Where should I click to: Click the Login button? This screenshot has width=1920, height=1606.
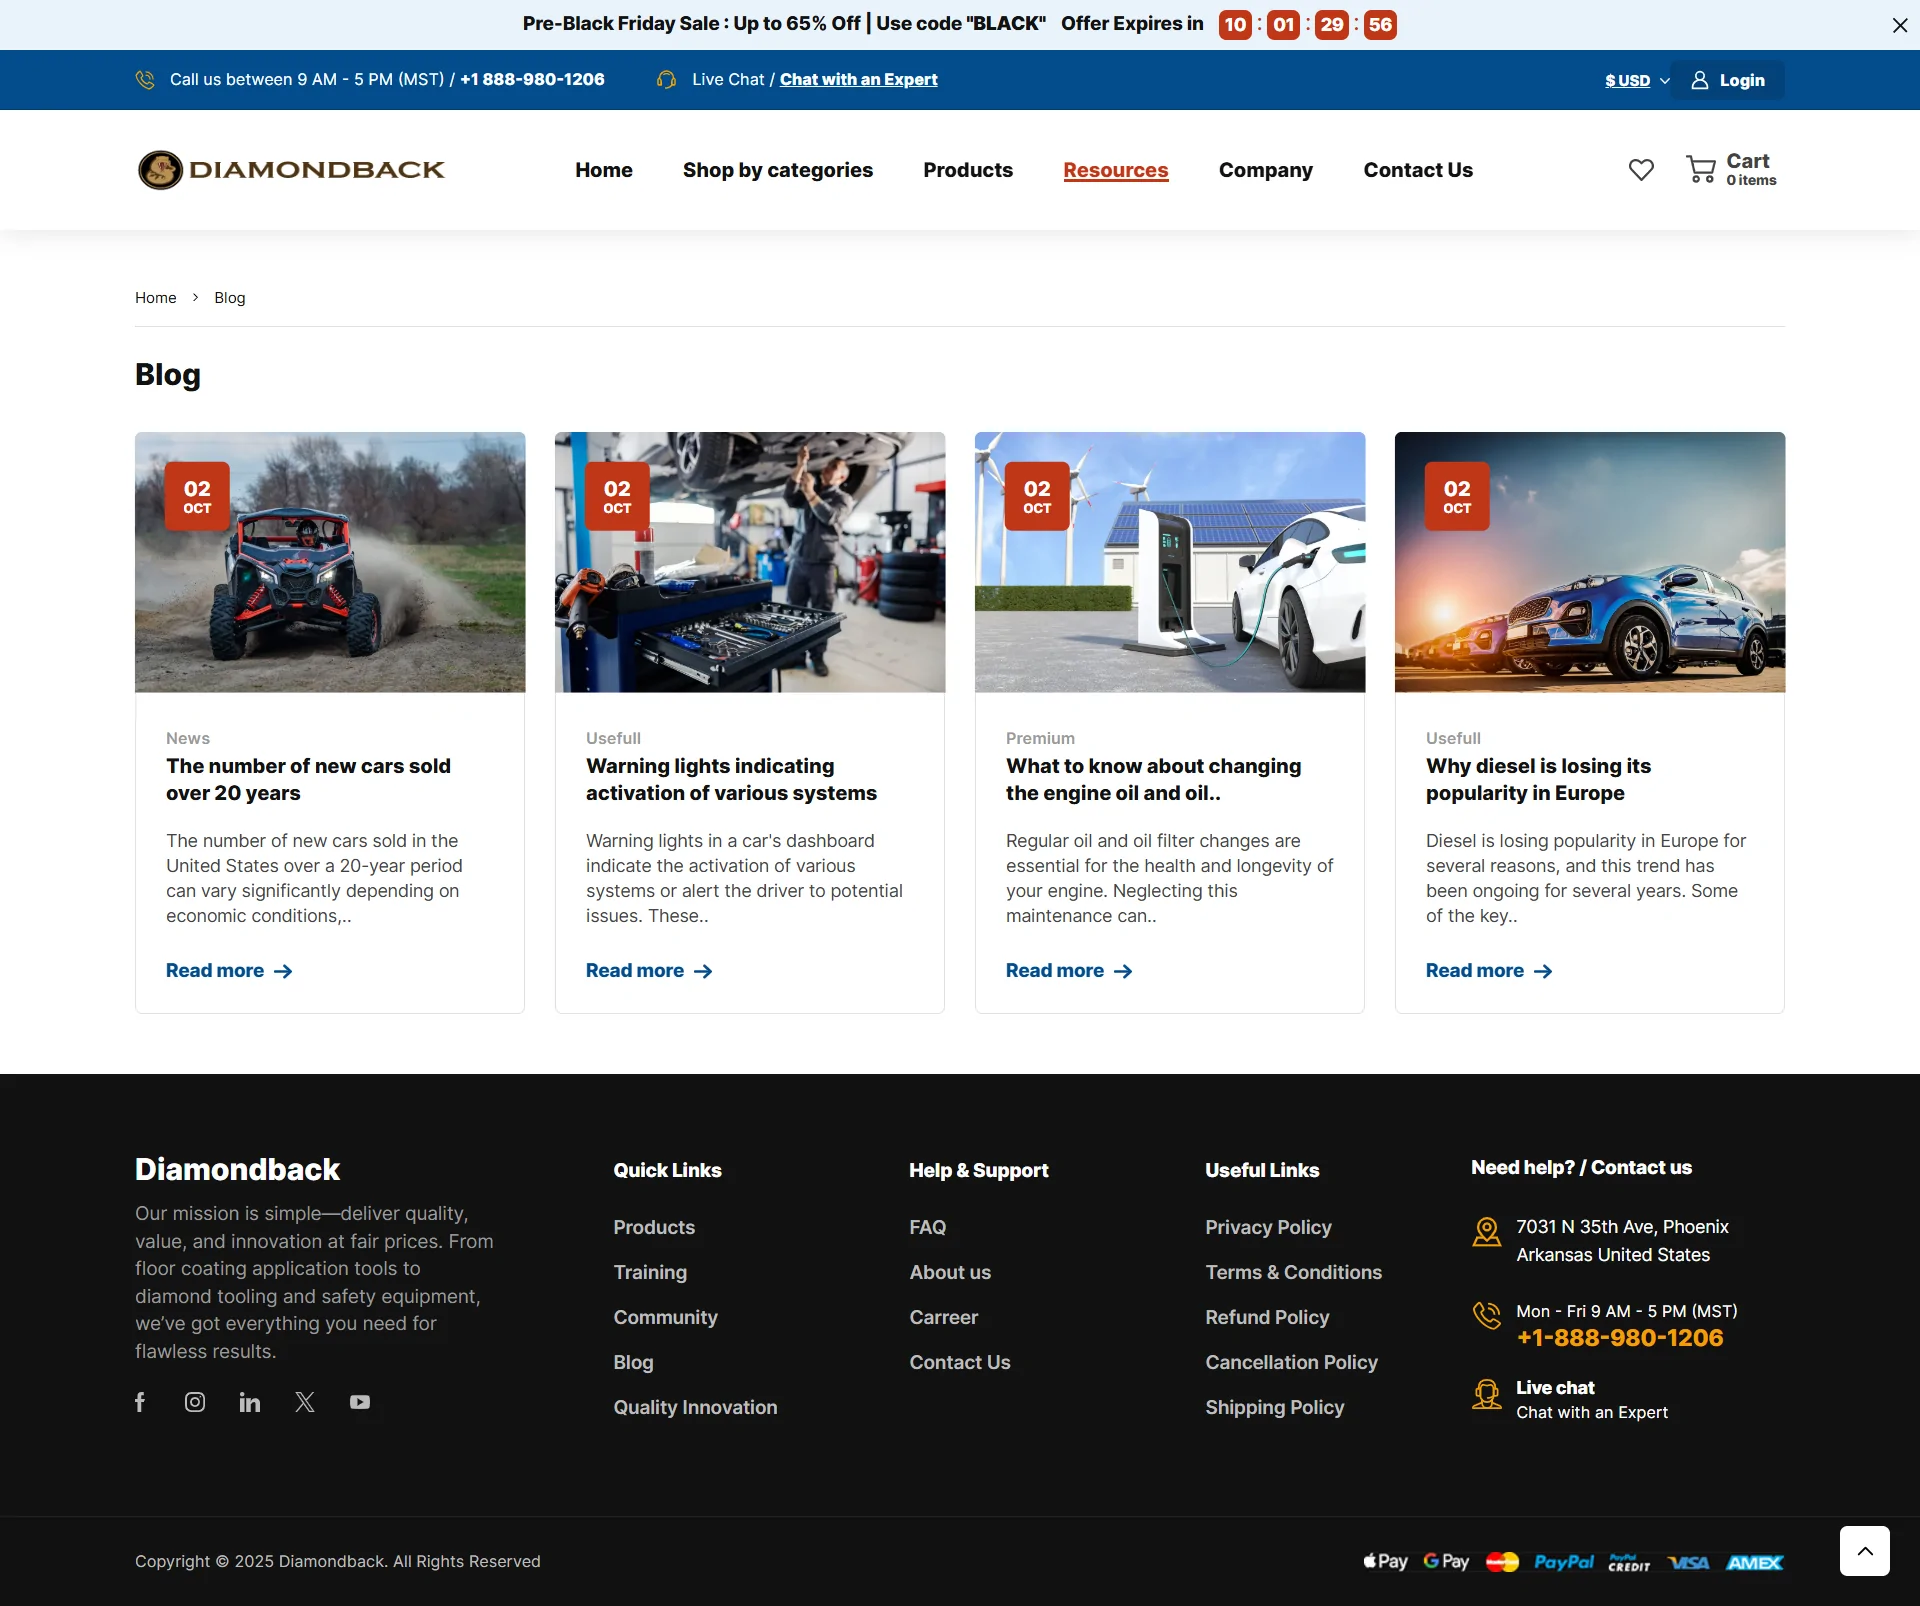(1728, 80)
